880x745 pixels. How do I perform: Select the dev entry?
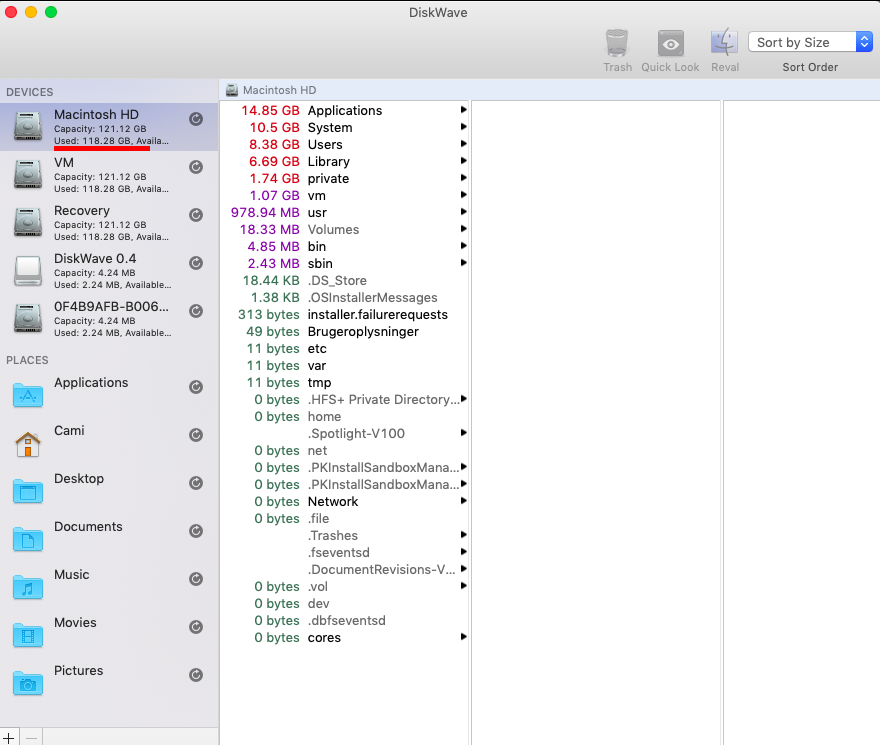(345, 604)
